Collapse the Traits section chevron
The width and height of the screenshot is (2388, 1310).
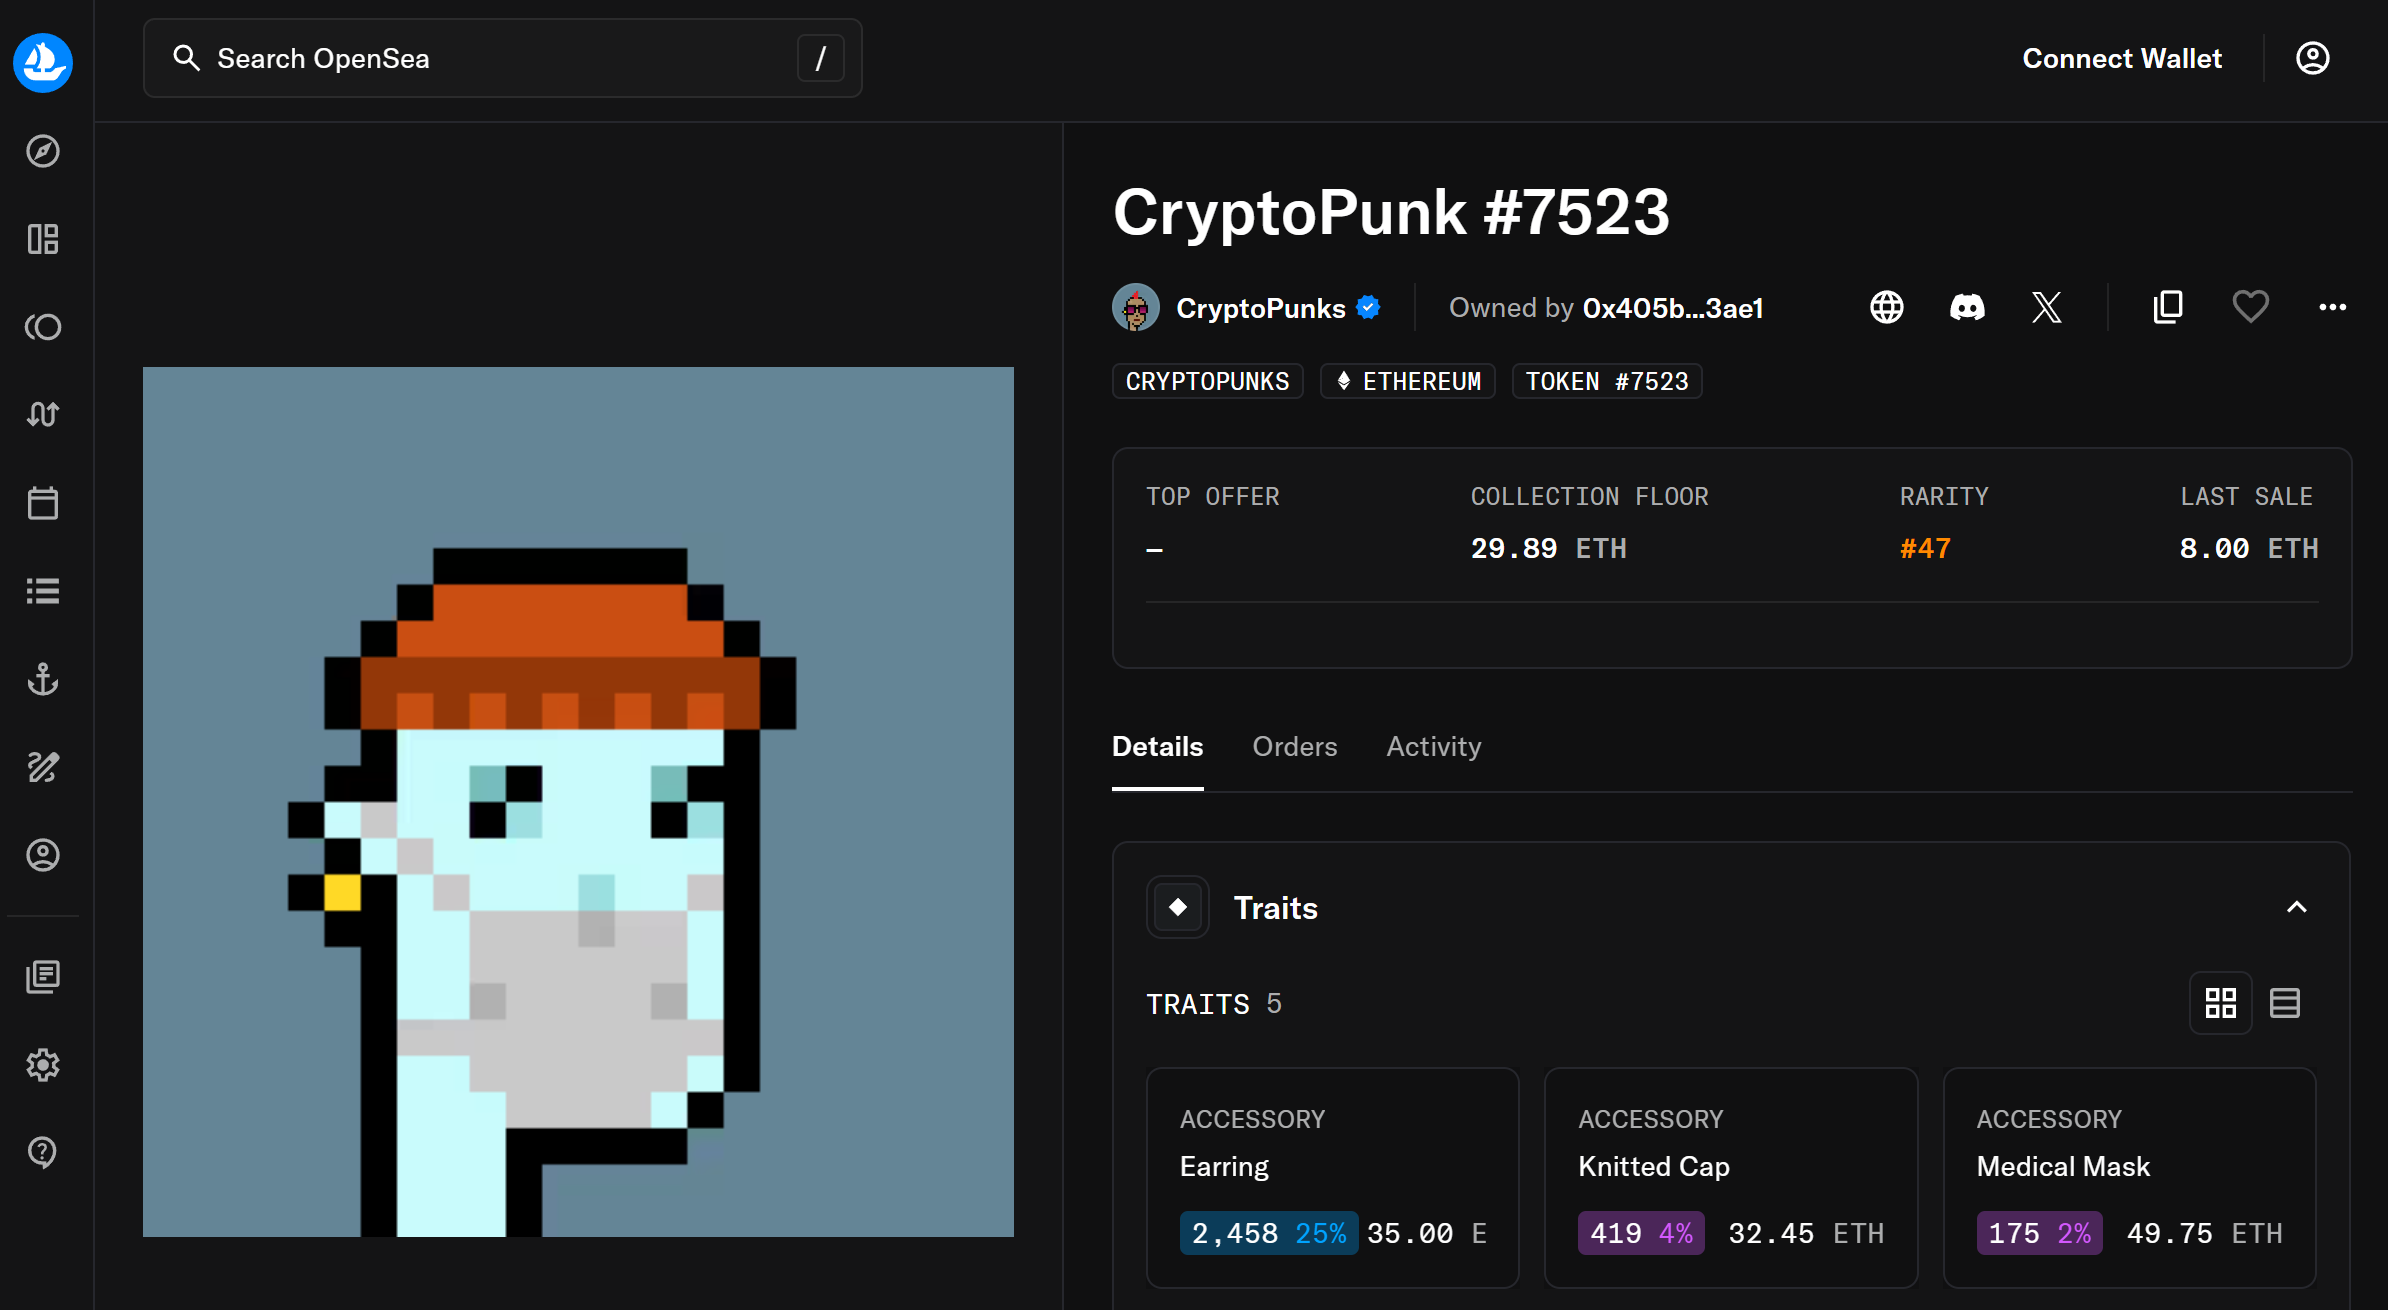(x=2297, y=906)
